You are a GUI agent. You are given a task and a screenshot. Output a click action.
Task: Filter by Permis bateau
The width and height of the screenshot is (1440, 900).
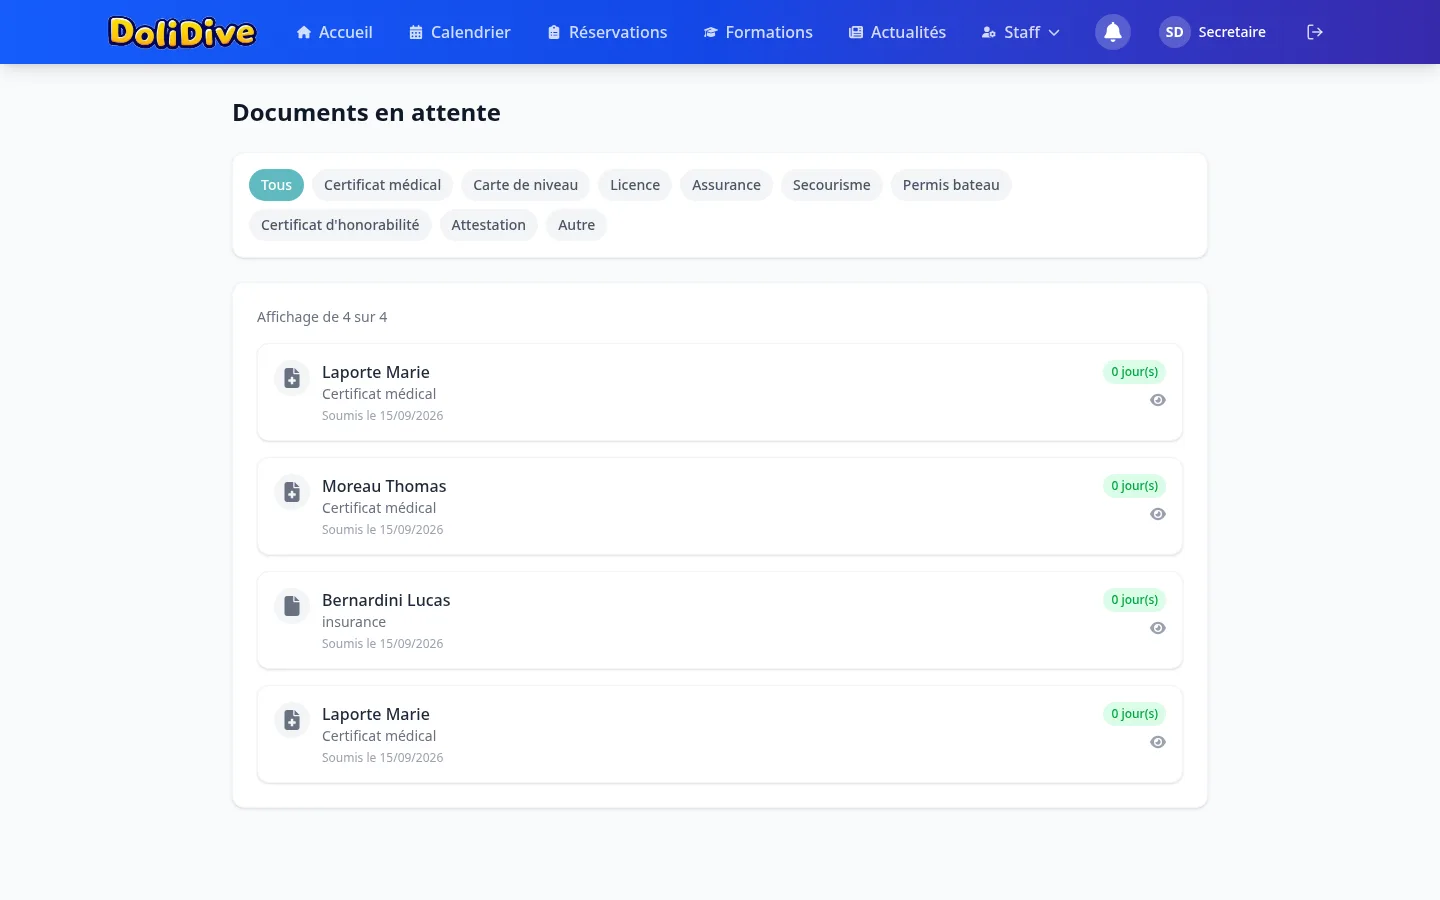point(951,185)
